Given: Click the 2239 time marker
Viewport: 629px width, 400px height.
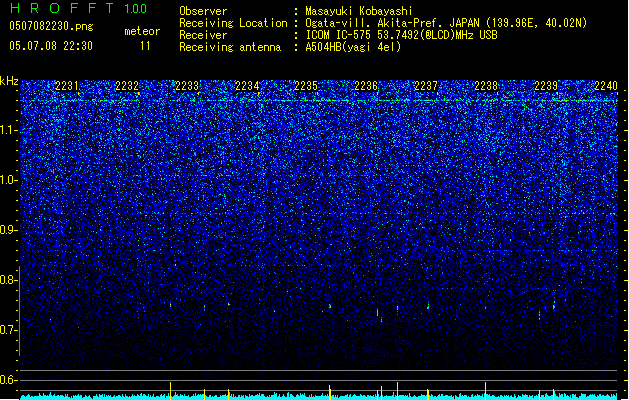Looking at the screenshot, I should [546, 86].
